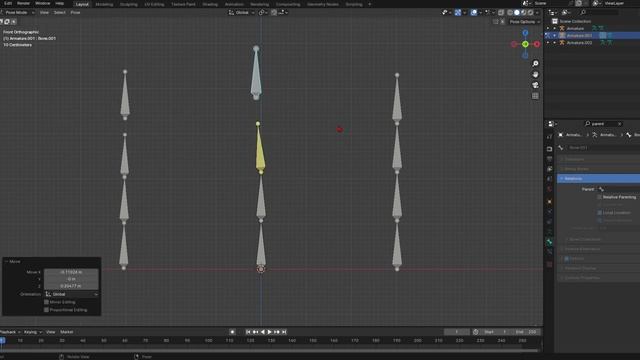Click outliner display mode icon
This screenshot has height=360, width=640.
point(565,13)
